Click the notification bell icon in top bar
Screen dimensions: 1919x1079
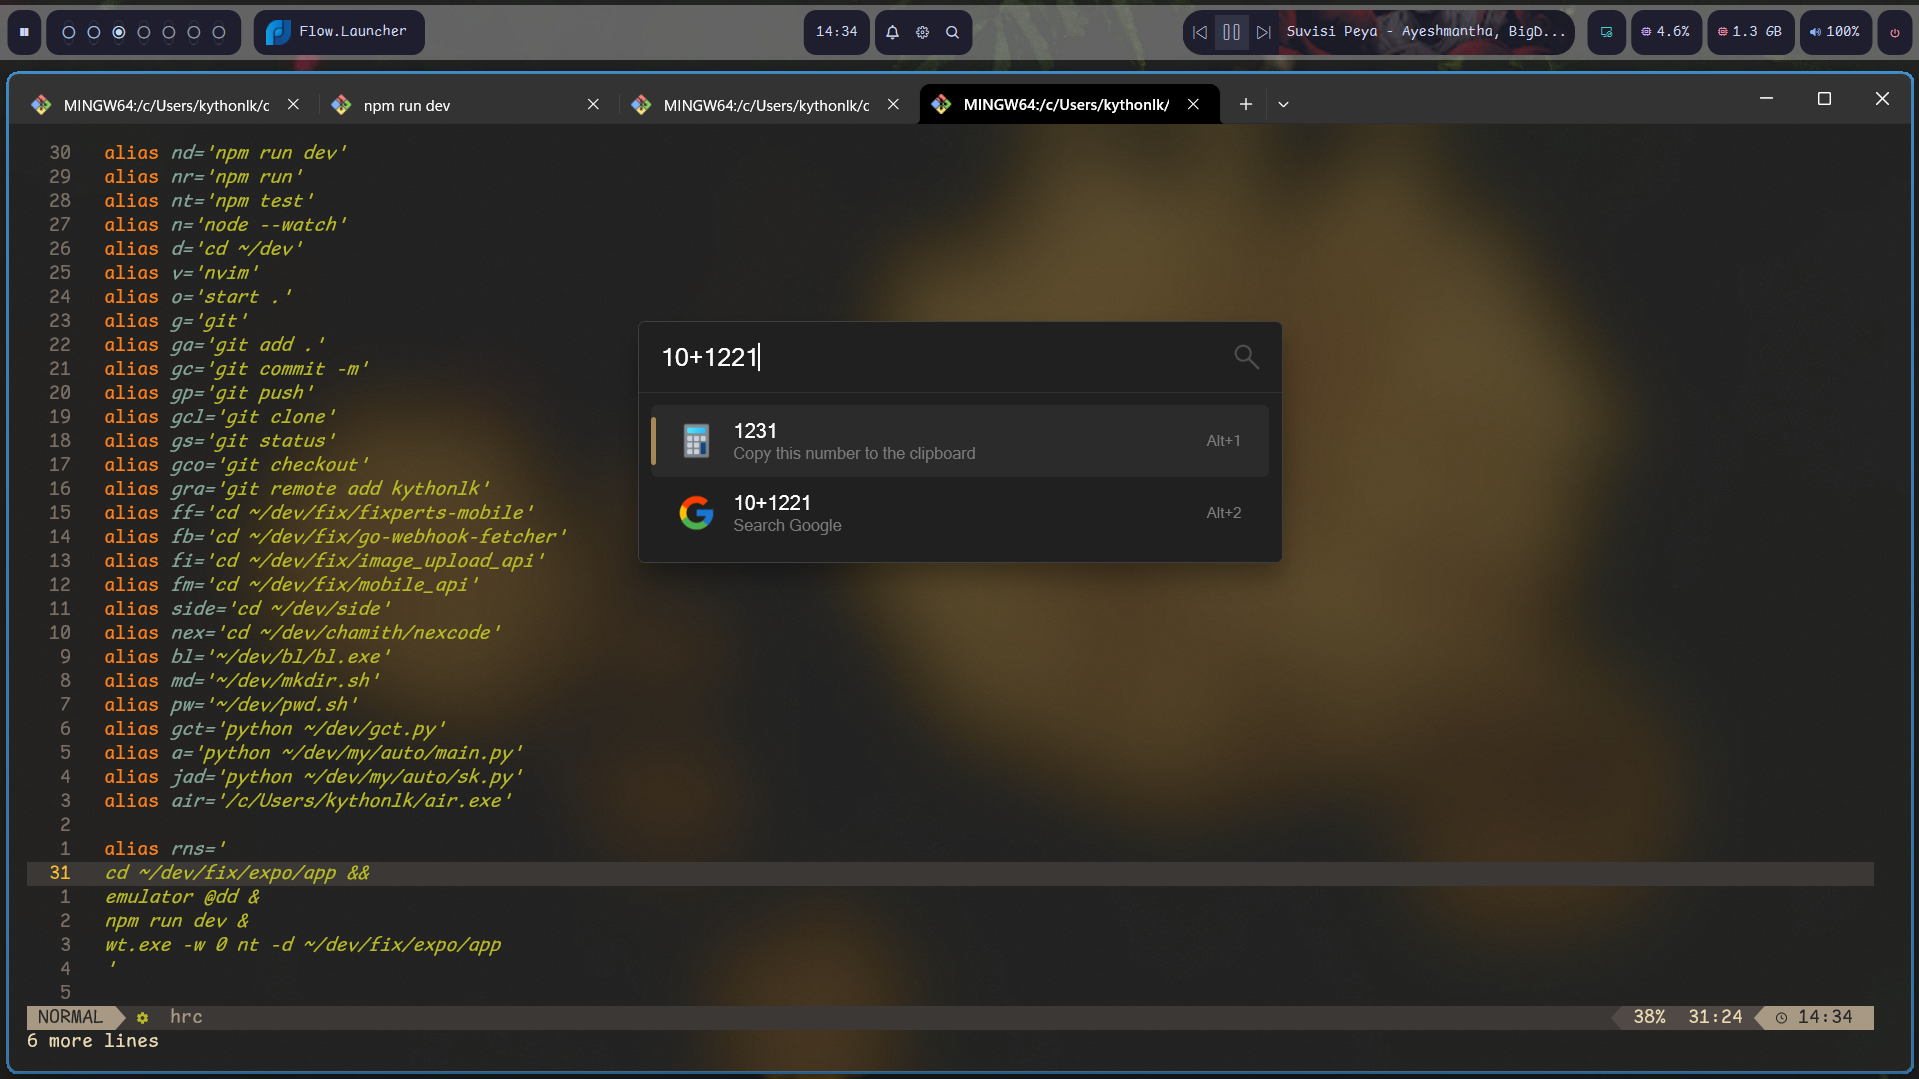click(x=892, y=32)
